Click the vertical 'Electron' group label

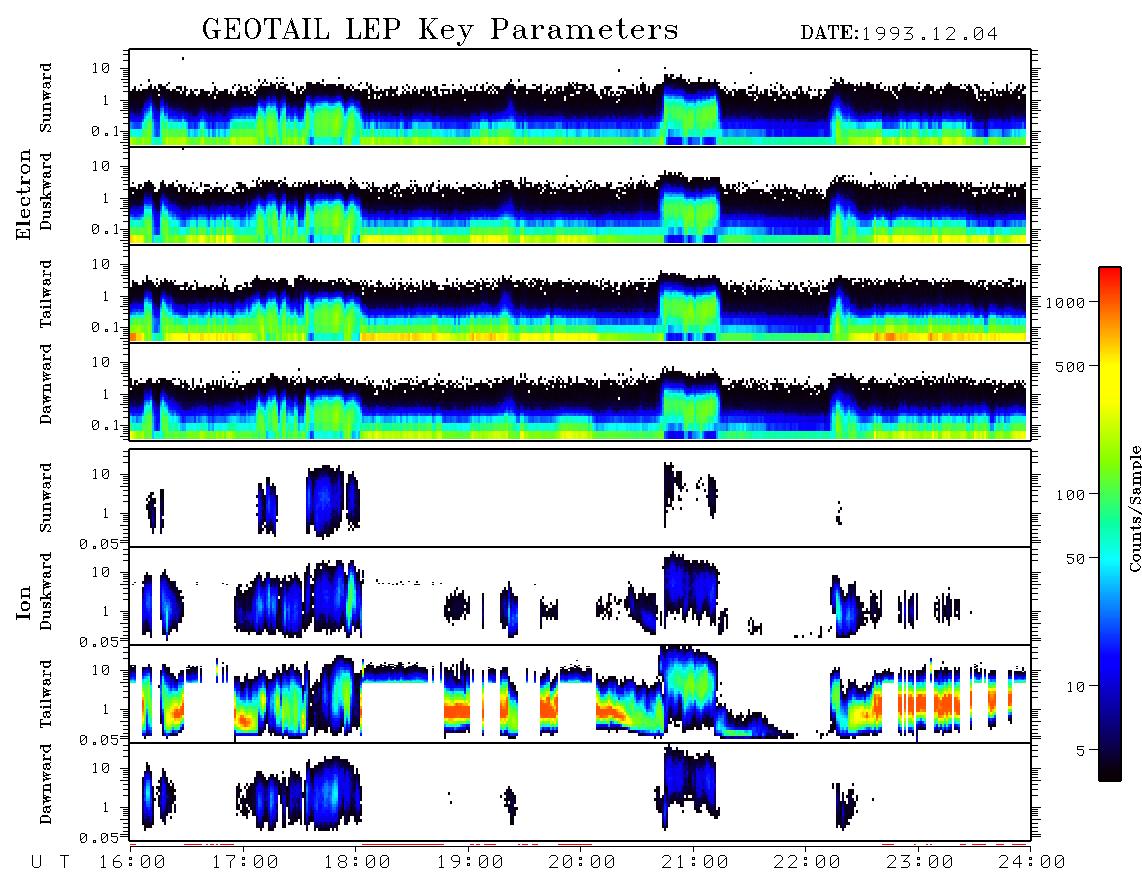[23, 194]
